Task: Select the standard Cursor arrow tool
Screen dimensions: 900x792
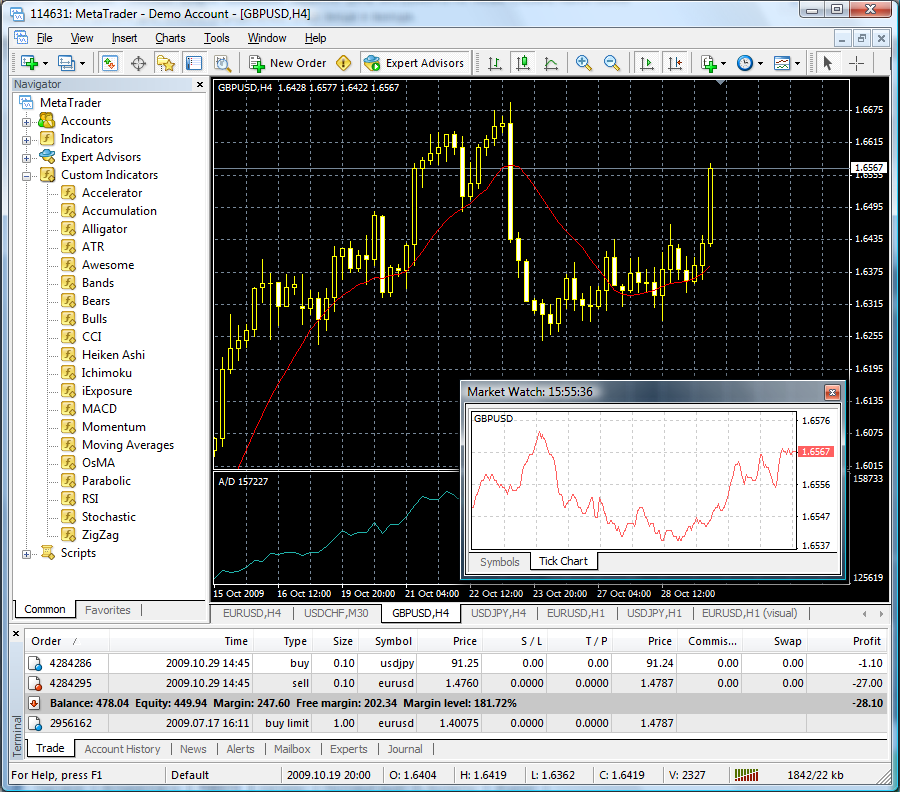Action: 827,63
